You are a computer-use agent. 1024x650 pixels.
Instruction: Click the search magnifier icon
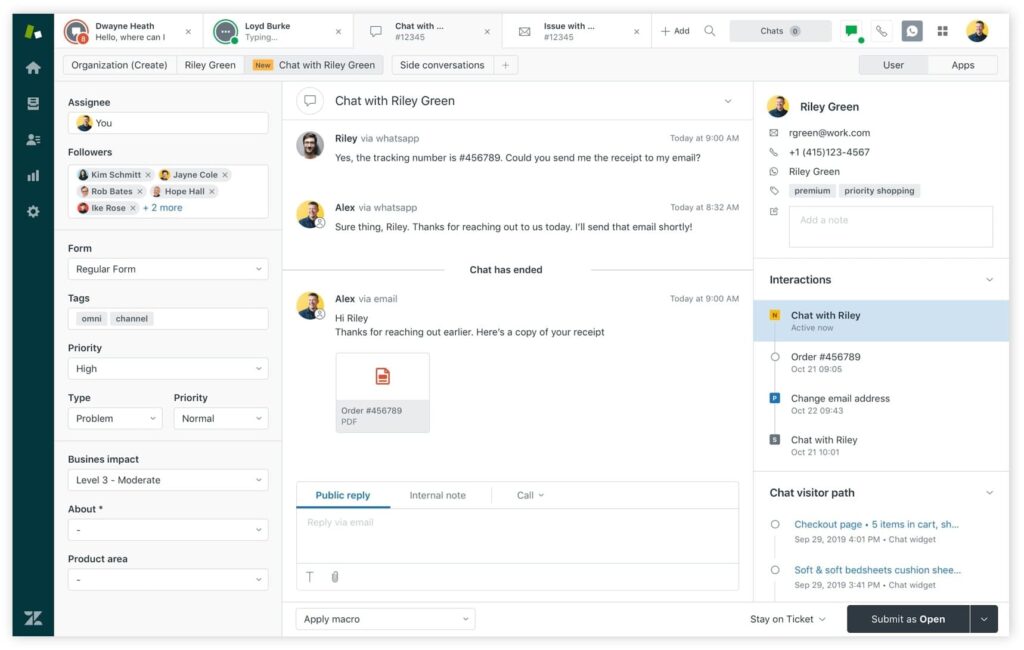709,31
